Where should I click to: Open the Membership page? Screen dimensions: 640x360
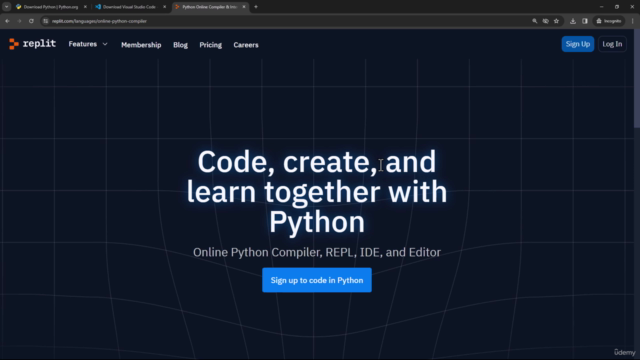pyautogui.click(x=141, y=45)
